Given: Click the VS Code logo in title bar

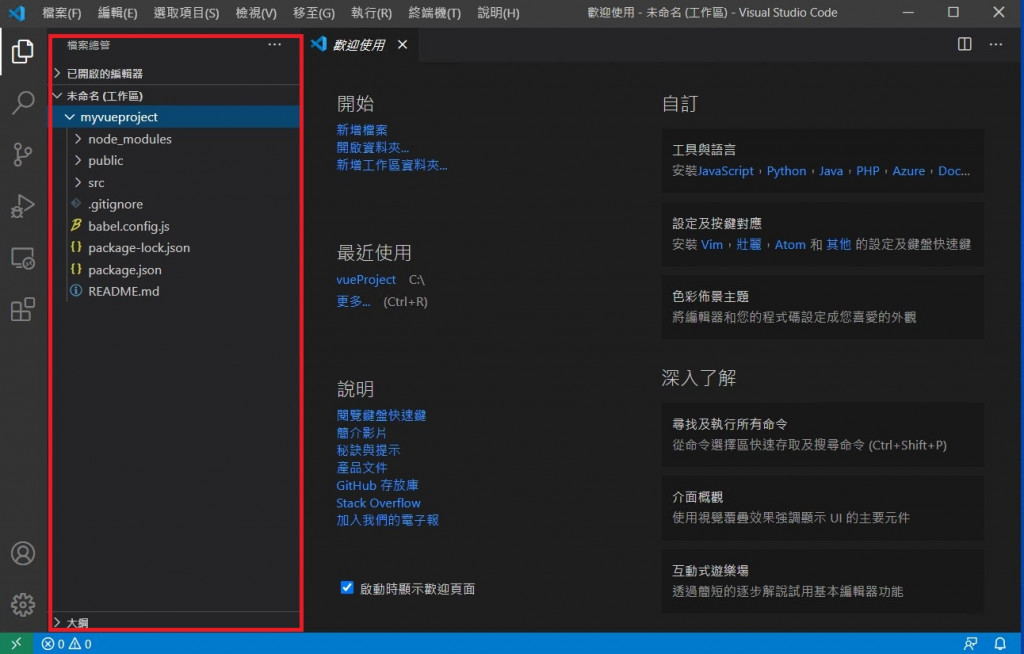Looking at the screenshot, I should (16, 12).
